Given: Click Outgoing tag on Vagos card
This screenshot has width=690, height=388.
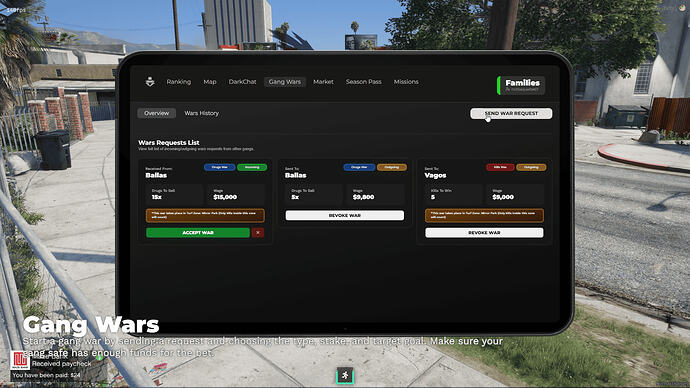Looking at the screenshot, I should 531,167.
